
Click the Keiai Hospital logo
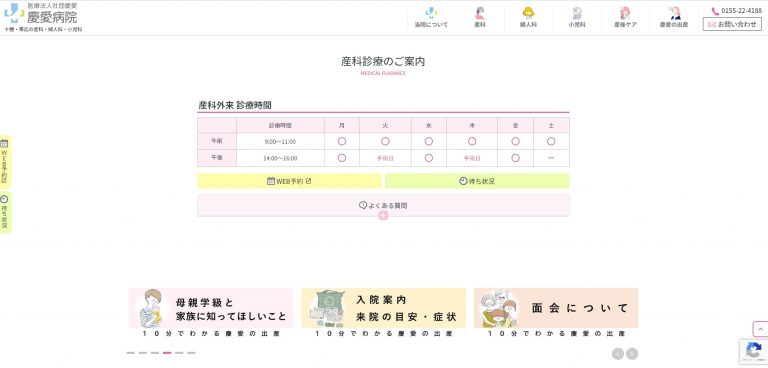point(43,17)
